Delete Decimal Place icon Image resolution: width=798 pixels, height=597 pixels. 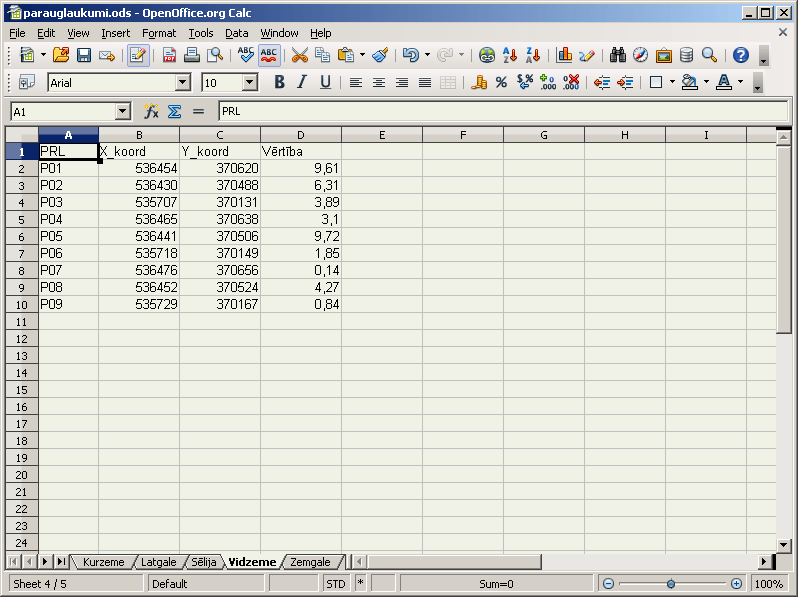(571, 82)
